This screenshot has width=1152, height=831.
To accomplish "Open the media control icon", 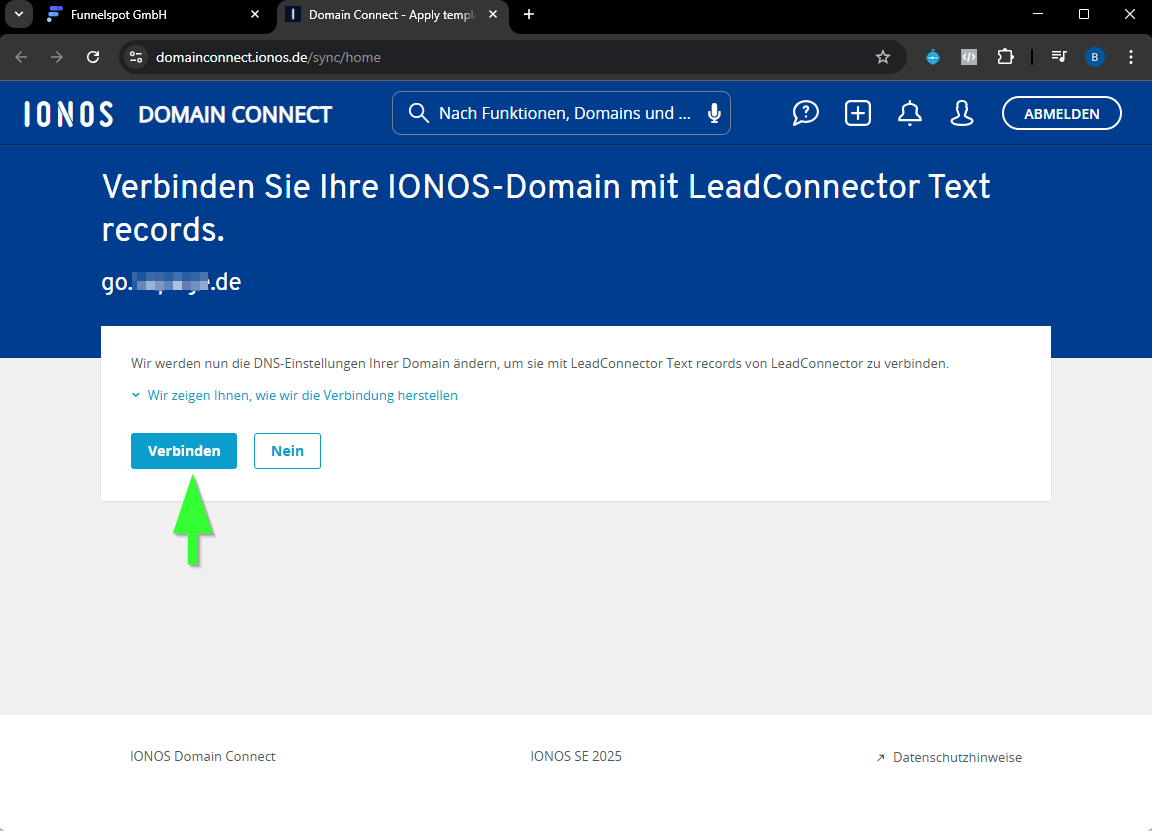I will (1059, 57).
